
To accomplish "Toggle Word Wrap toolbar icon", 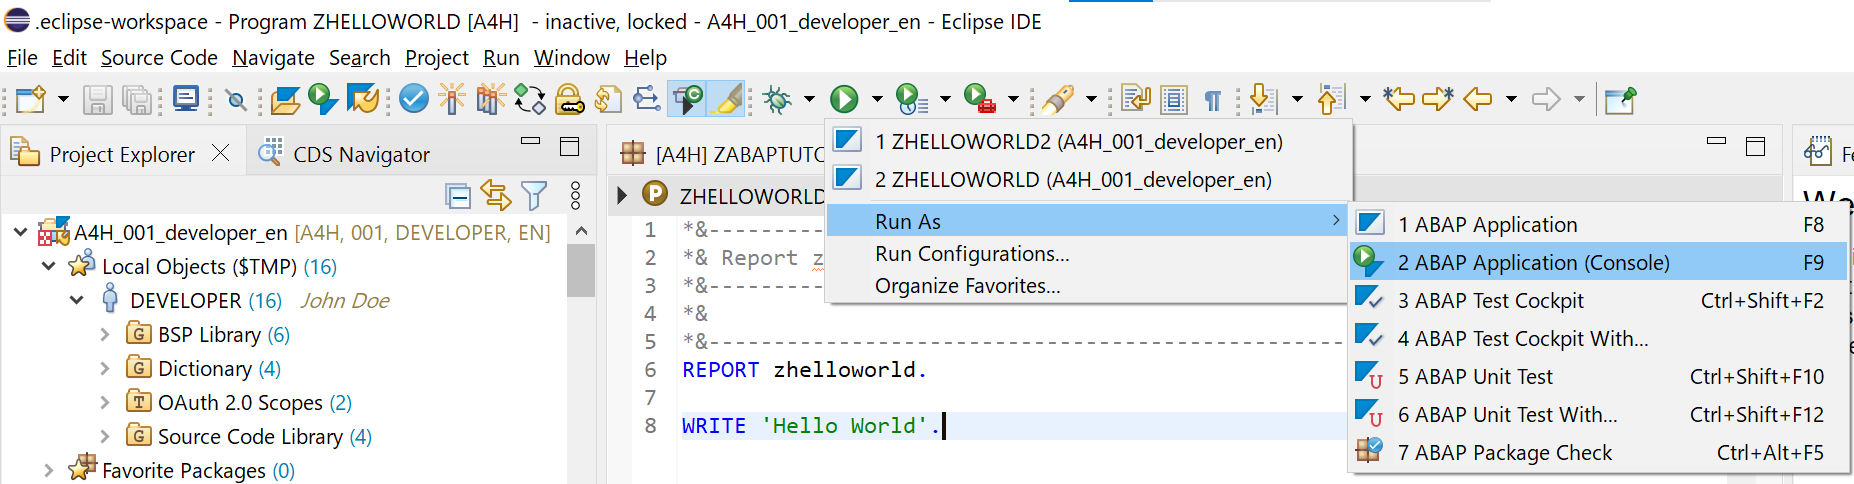I will 1136,98.
